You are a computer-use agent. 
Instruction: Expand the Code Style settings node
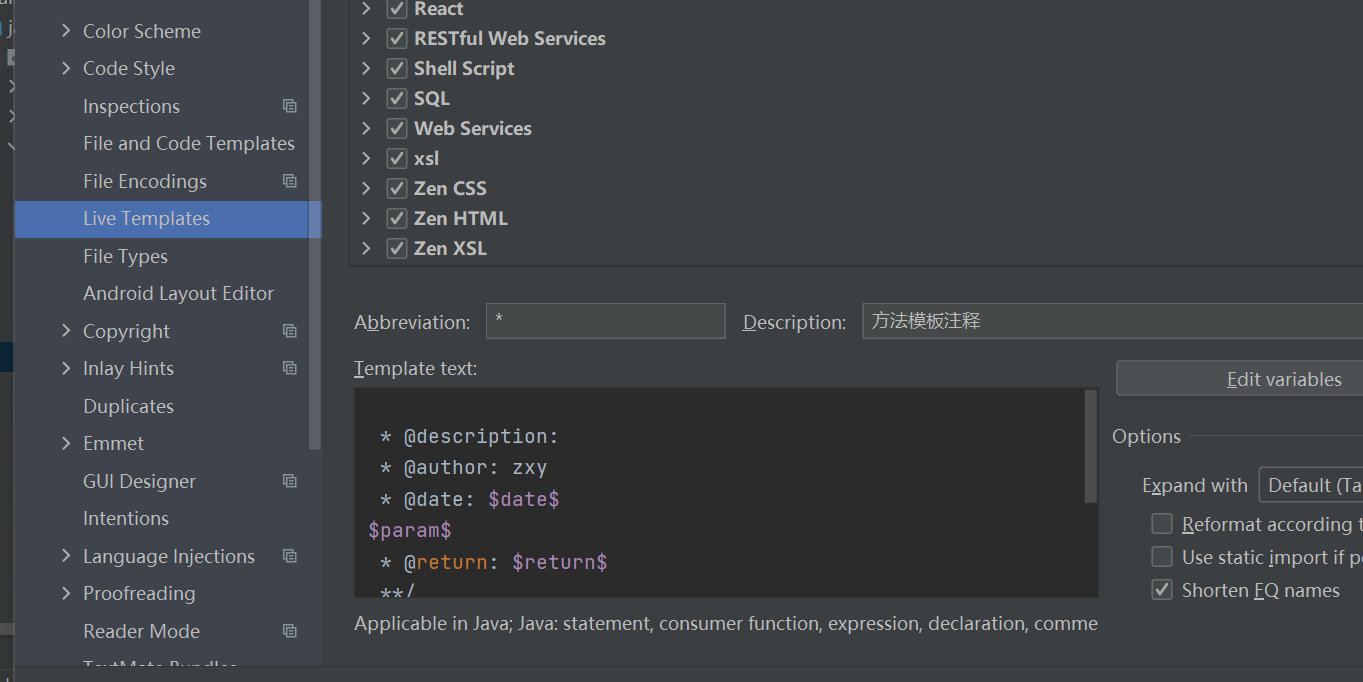[x=66, y=68]
